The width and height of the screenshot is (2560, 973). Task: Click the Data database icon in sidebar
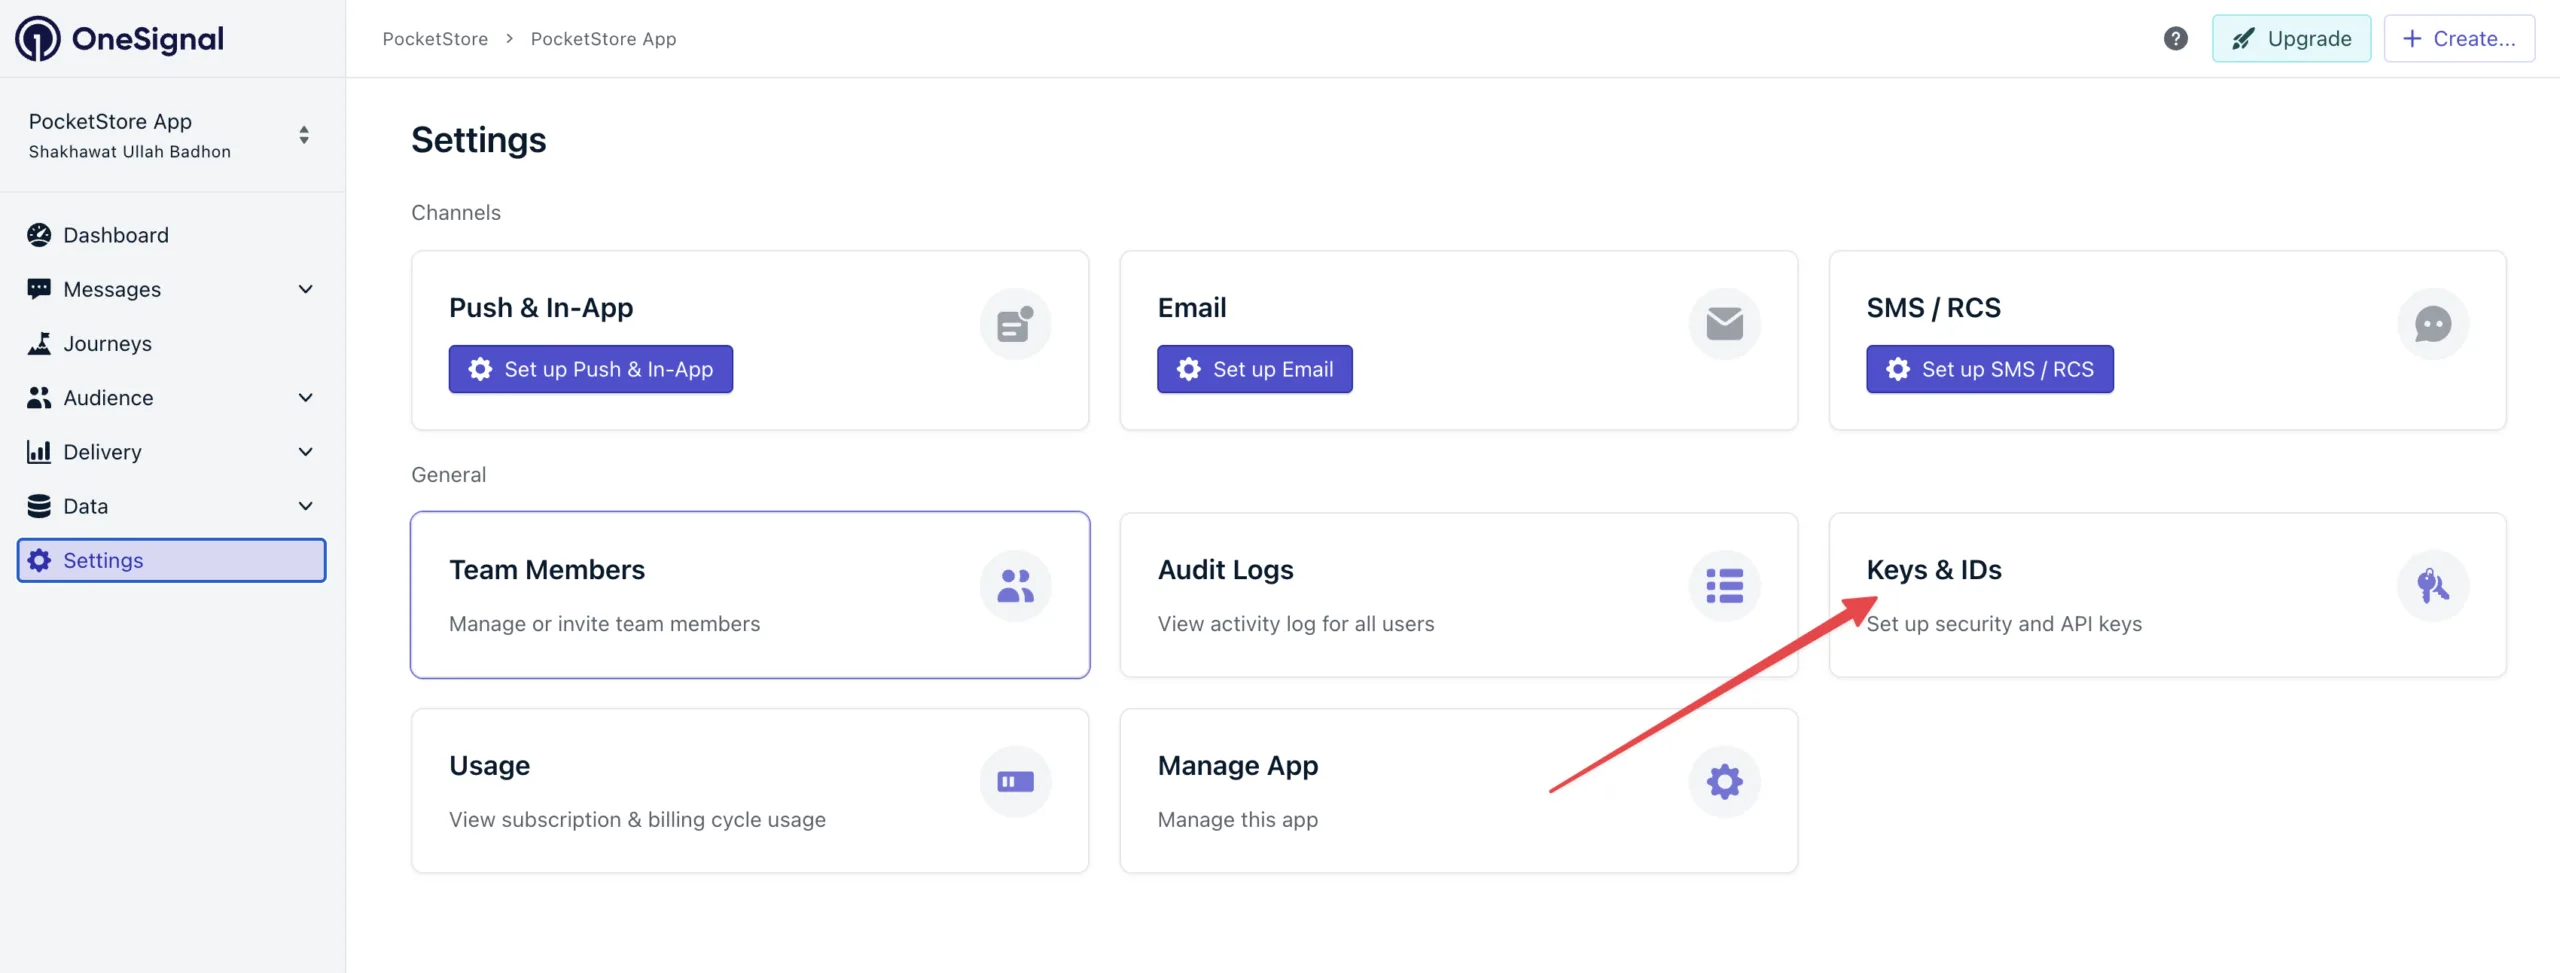[x=39, y=506]
